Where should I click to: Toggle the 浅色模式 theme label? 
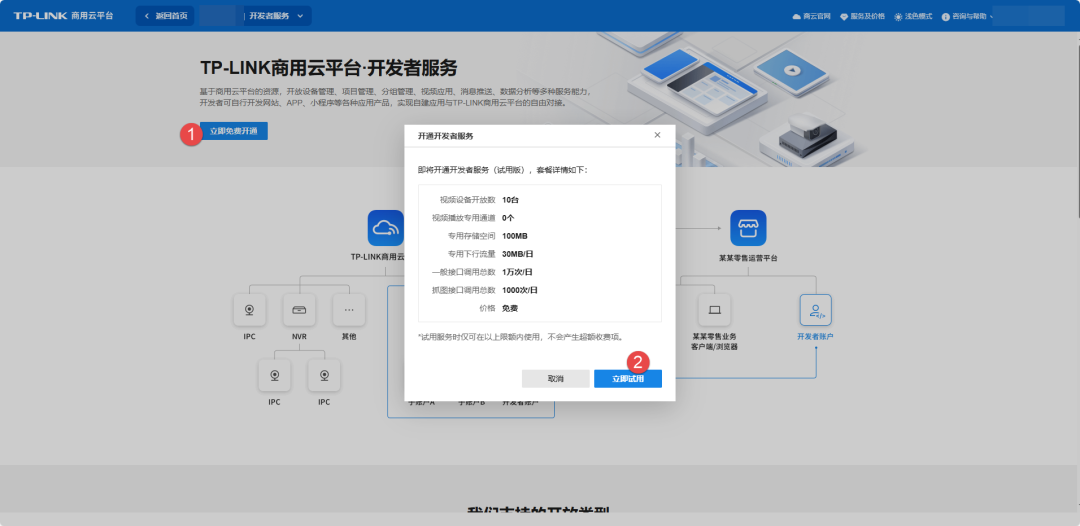(918, 16)
